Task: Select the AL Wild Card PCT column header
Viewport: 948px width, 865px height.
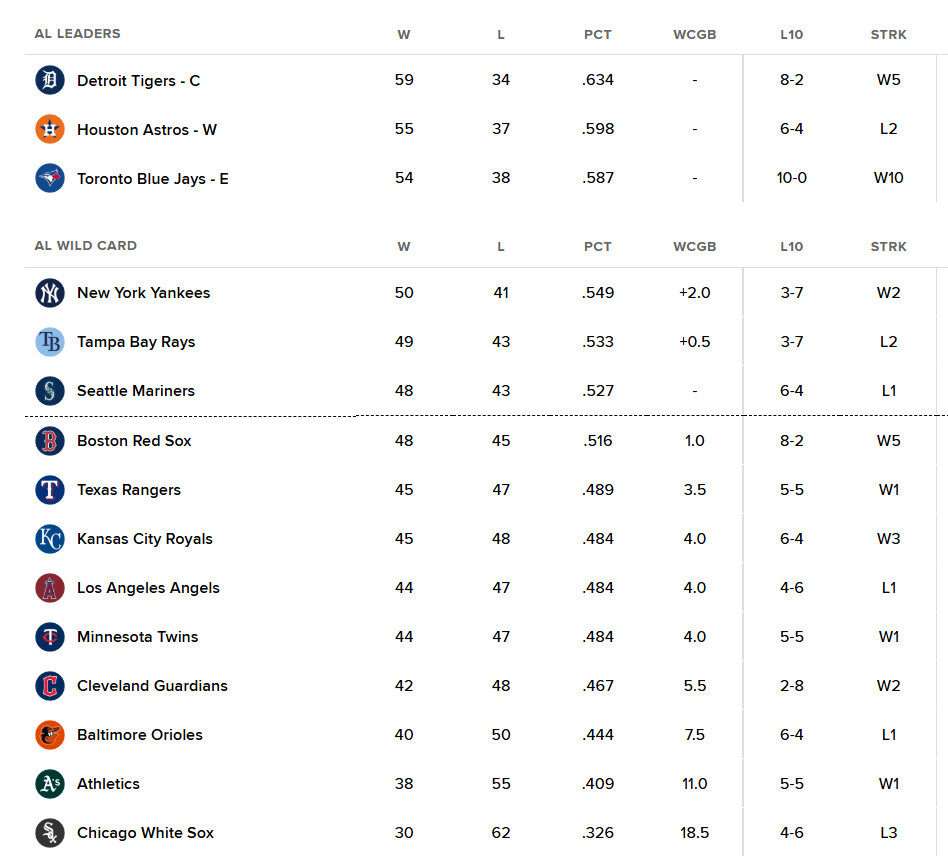Action: pyautogui.click(x=597, y=247)
